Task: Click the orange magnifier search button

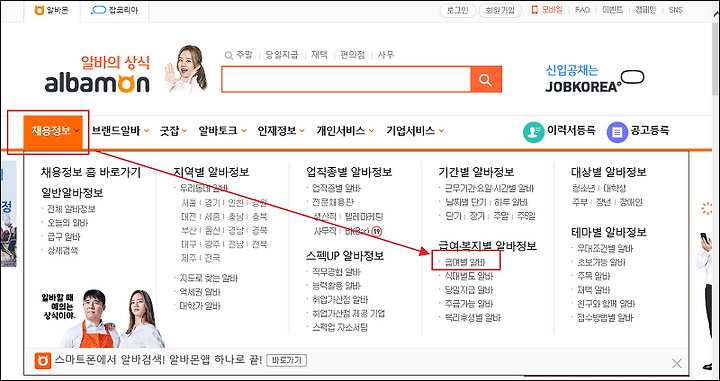Action: pos(486,79)
